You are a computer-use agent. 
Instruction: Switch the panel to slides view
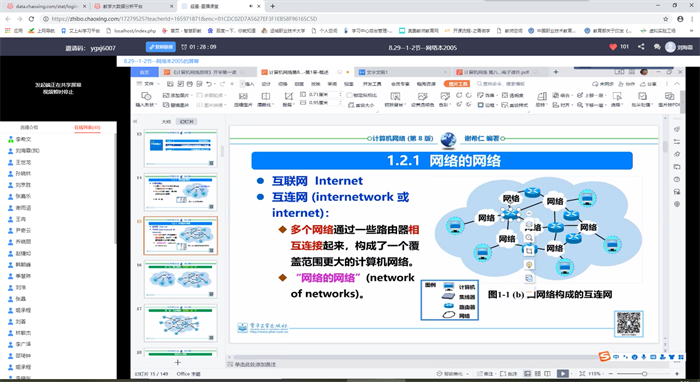point(186,121)
